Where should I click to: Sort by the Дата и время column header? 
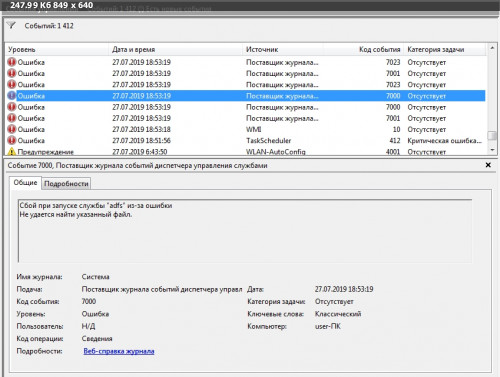[176, 50]
